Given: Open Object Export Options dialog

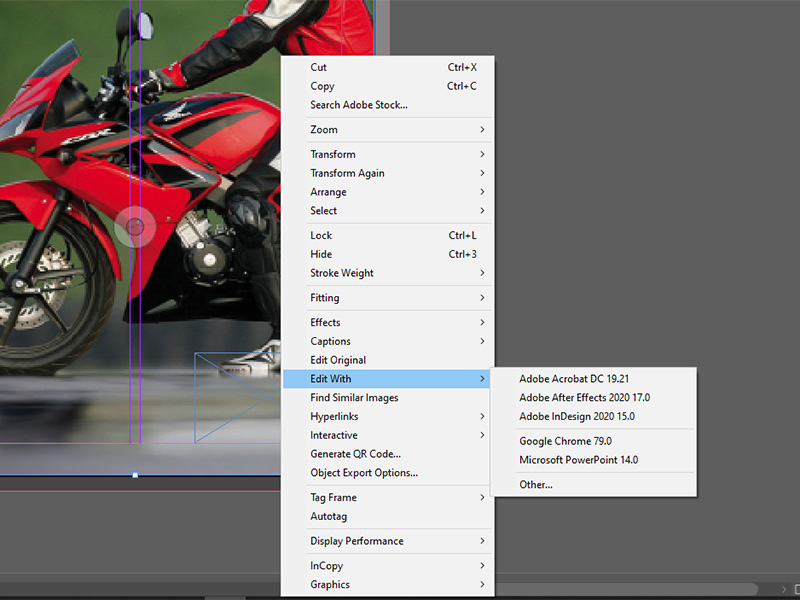Looking at the screenshot, I should (360, 472).
